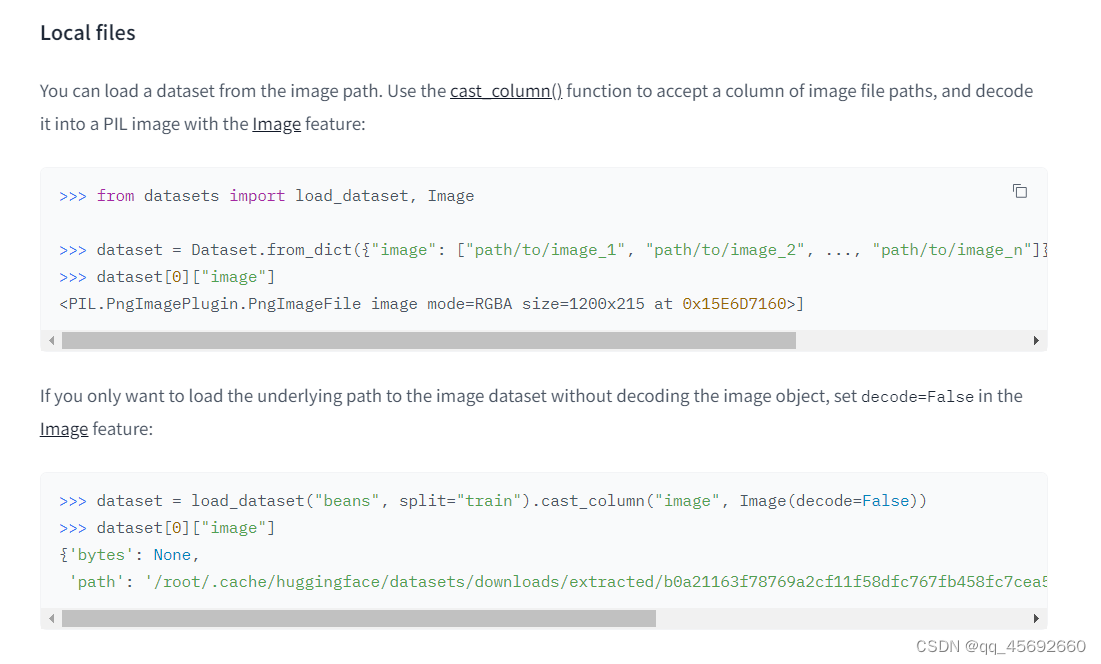The width and height of the screenshot is (1101, 664).
Task: Open the first Image feature link
Action: coord(276,124)
